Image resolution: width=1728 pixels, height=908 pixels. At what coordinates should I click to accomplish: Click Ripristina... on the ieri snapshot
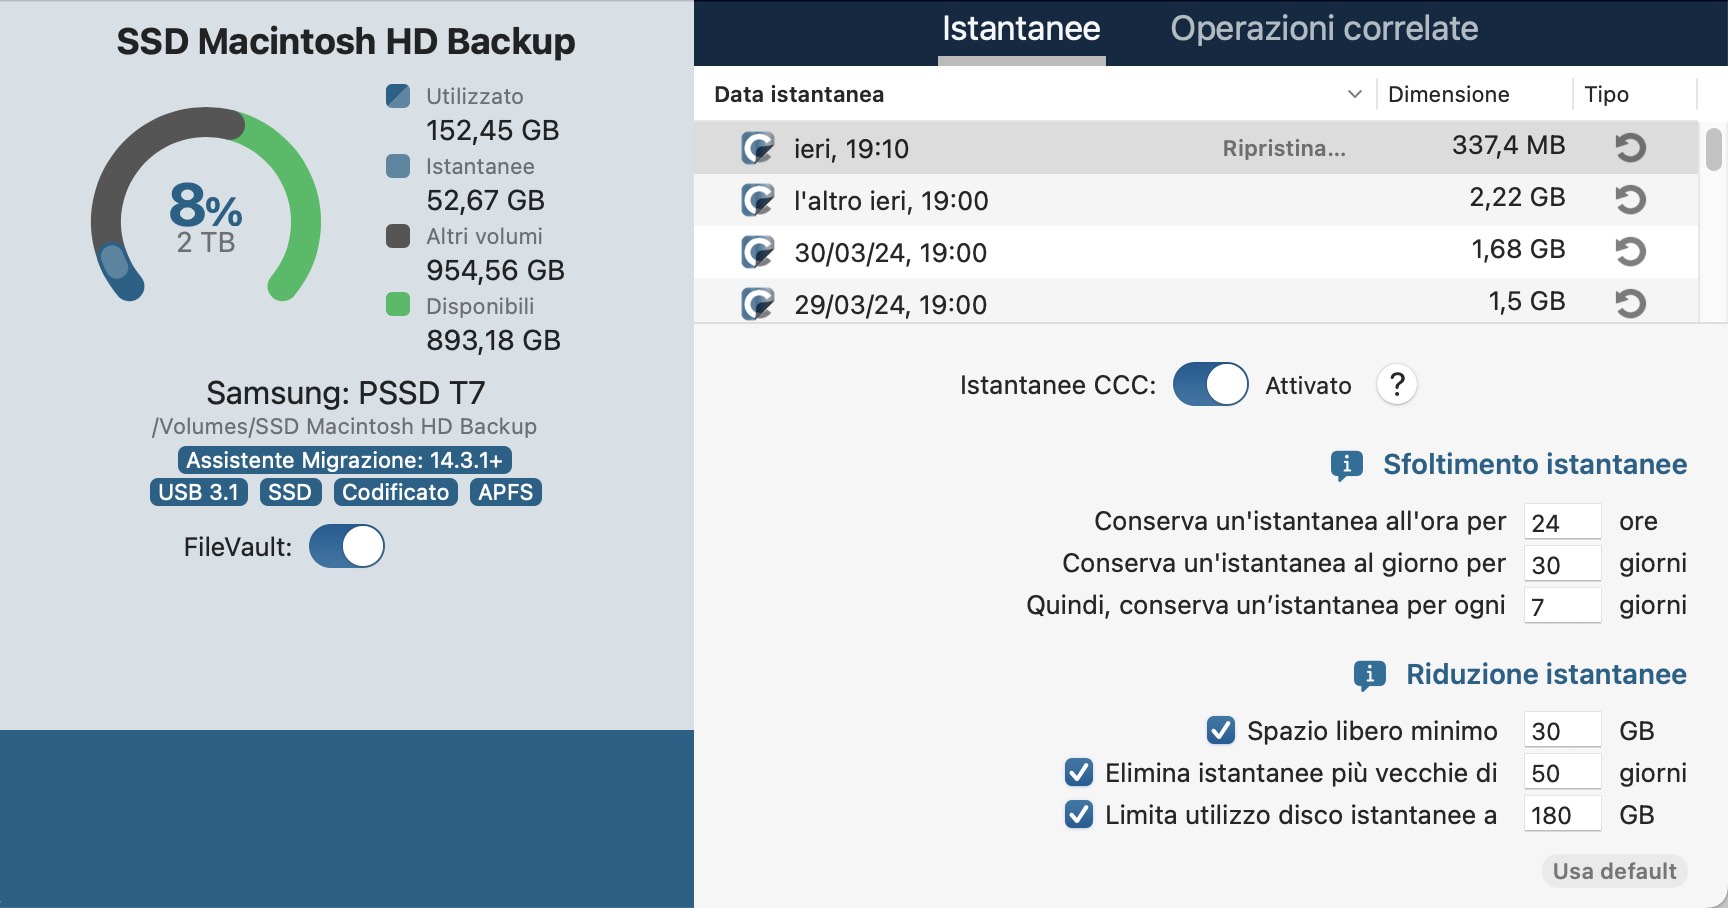(x=1284, y=148)
